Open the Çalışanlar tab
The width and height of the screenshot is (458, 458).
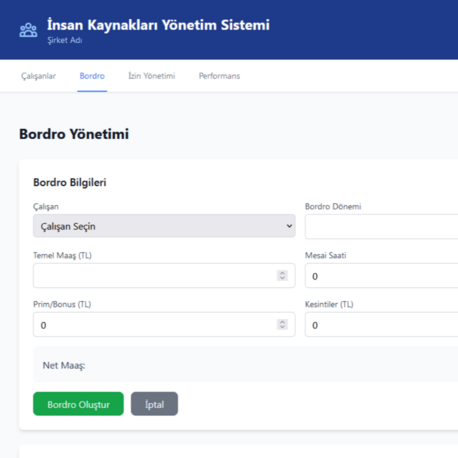pos(38,76)
